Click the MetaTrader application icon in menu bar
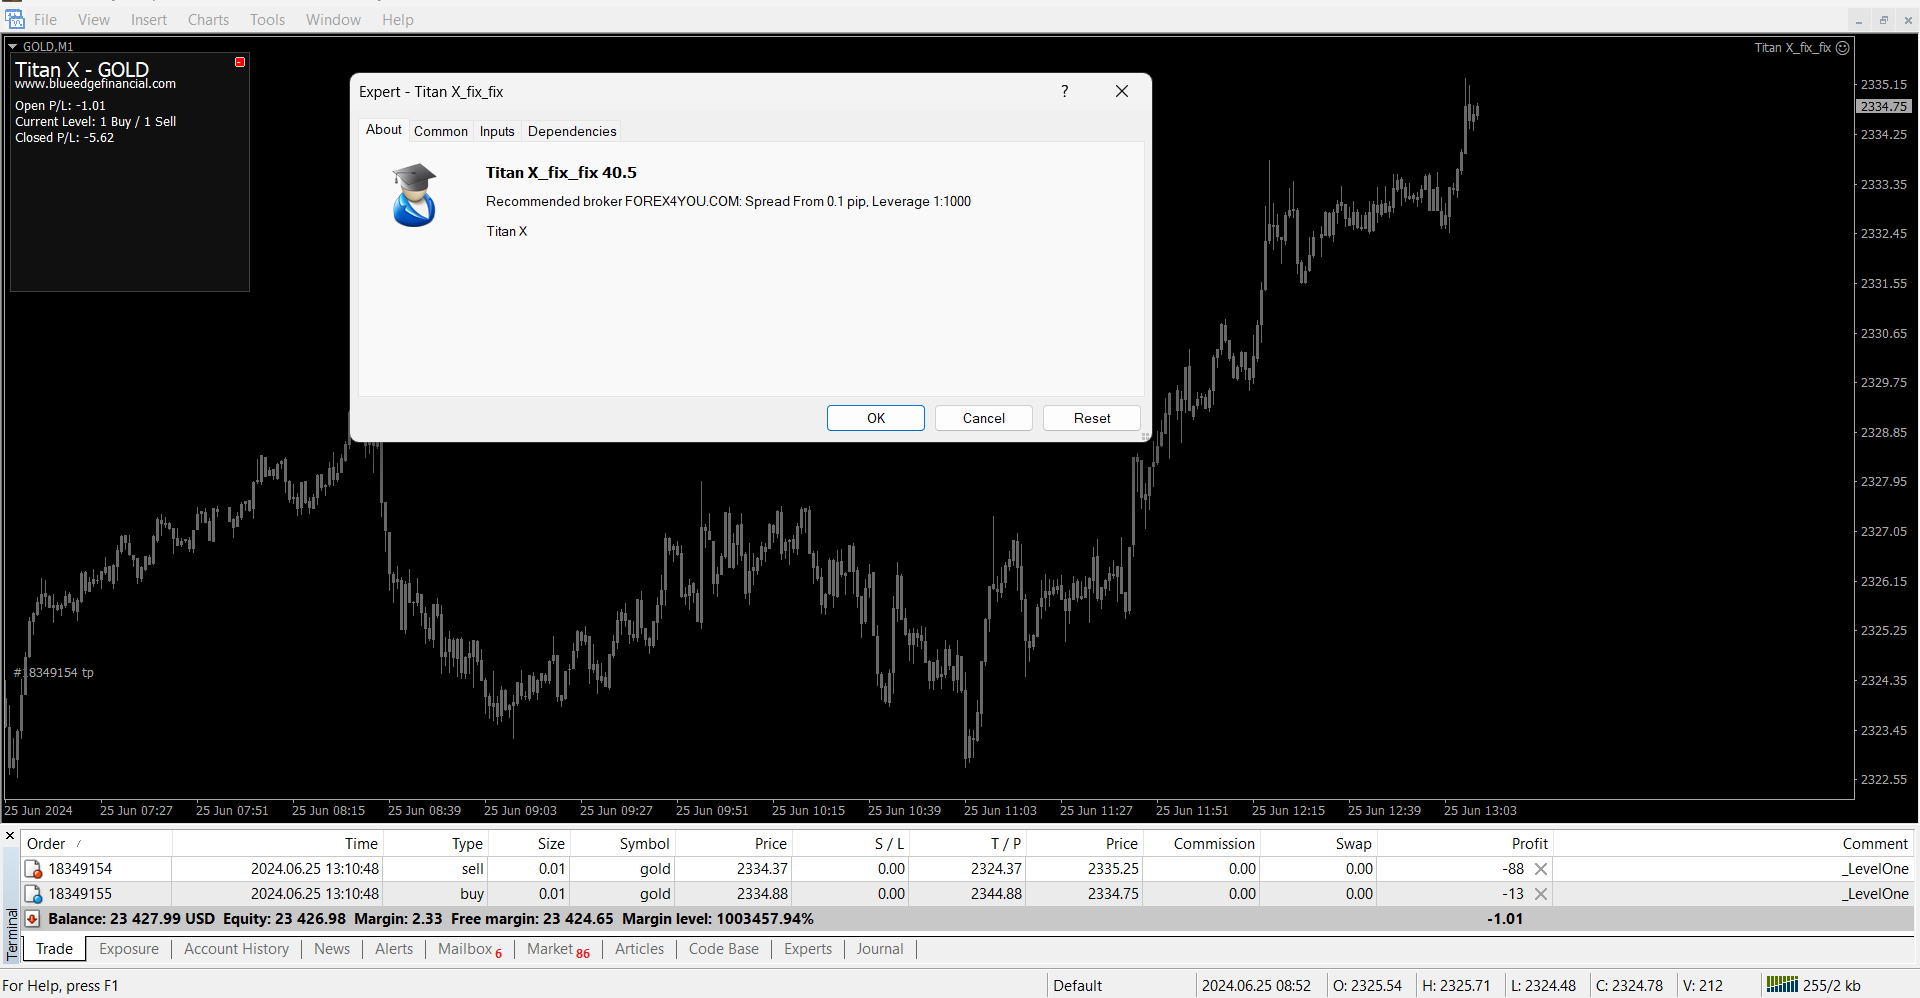This screenshot has height=998, width=1920. click(15, 19)
